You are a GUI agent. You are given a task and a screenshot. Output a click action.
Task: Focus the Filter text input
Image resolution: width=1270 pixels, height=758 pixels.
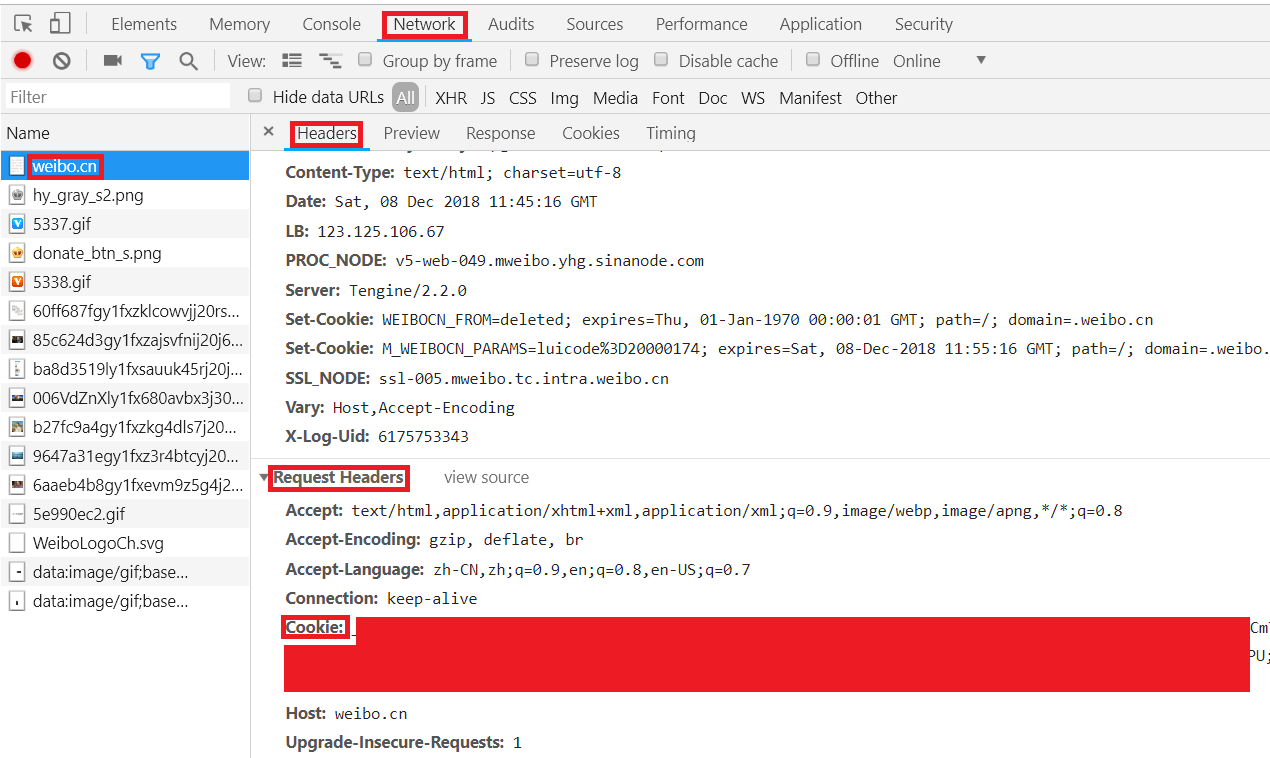[118, 97]
